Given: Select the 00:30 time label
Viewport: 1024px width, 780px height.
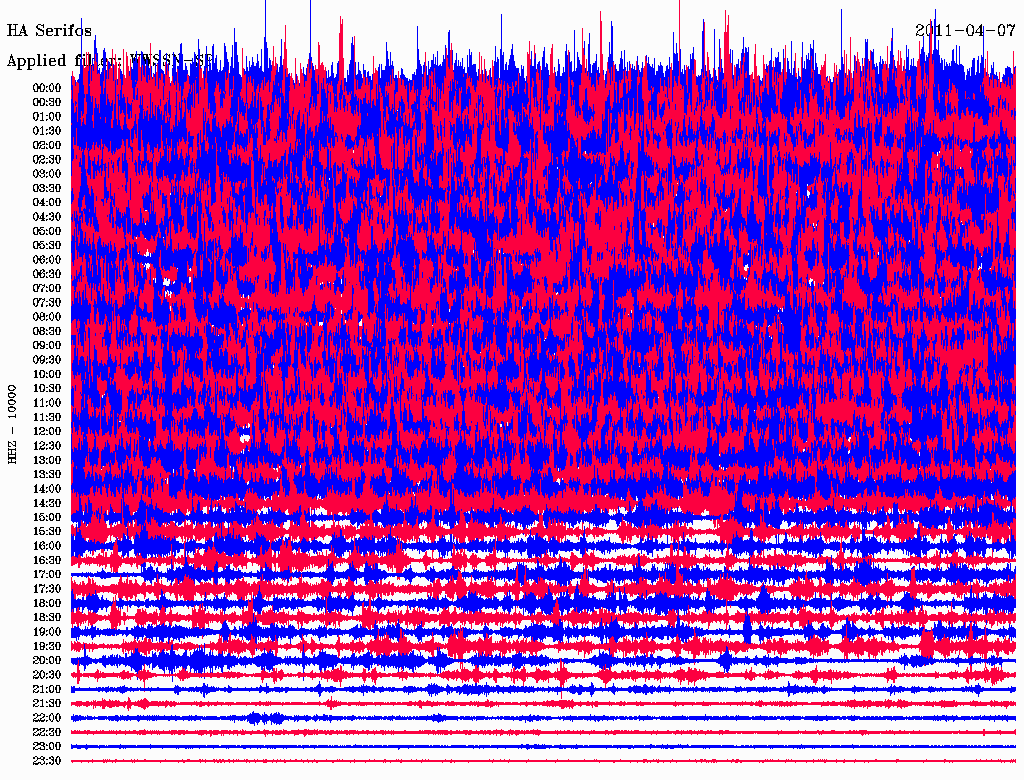Looking at the screenshot, I should (47, 103).
